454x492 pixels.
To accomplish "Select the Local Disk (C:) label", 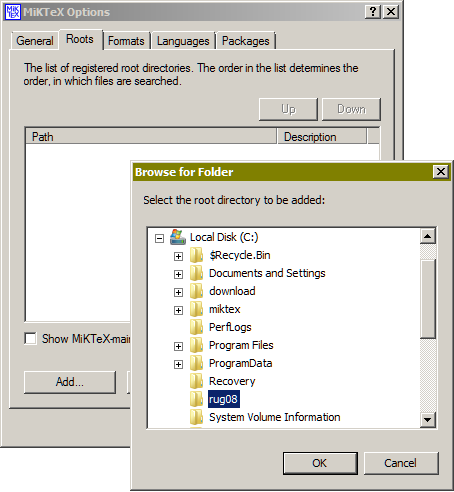I will (x=224, y=237).
